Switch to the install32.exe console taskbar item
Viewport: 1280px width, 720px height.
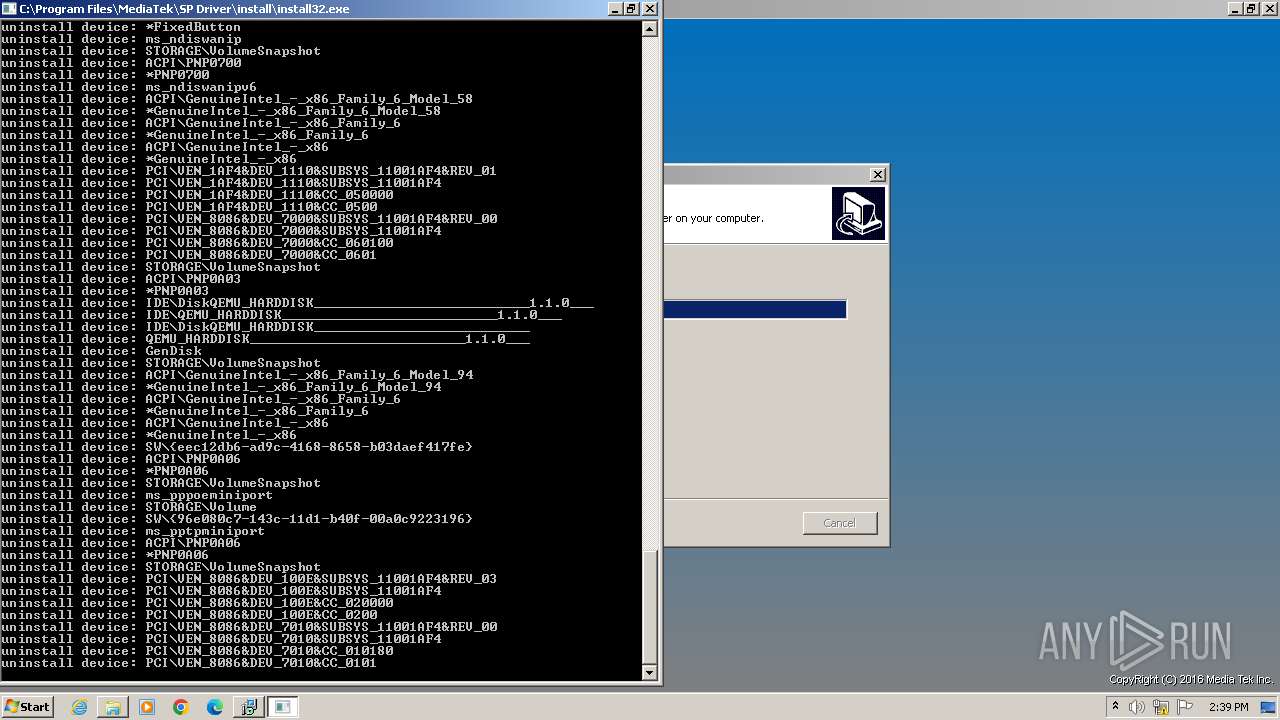coord(282,707)
